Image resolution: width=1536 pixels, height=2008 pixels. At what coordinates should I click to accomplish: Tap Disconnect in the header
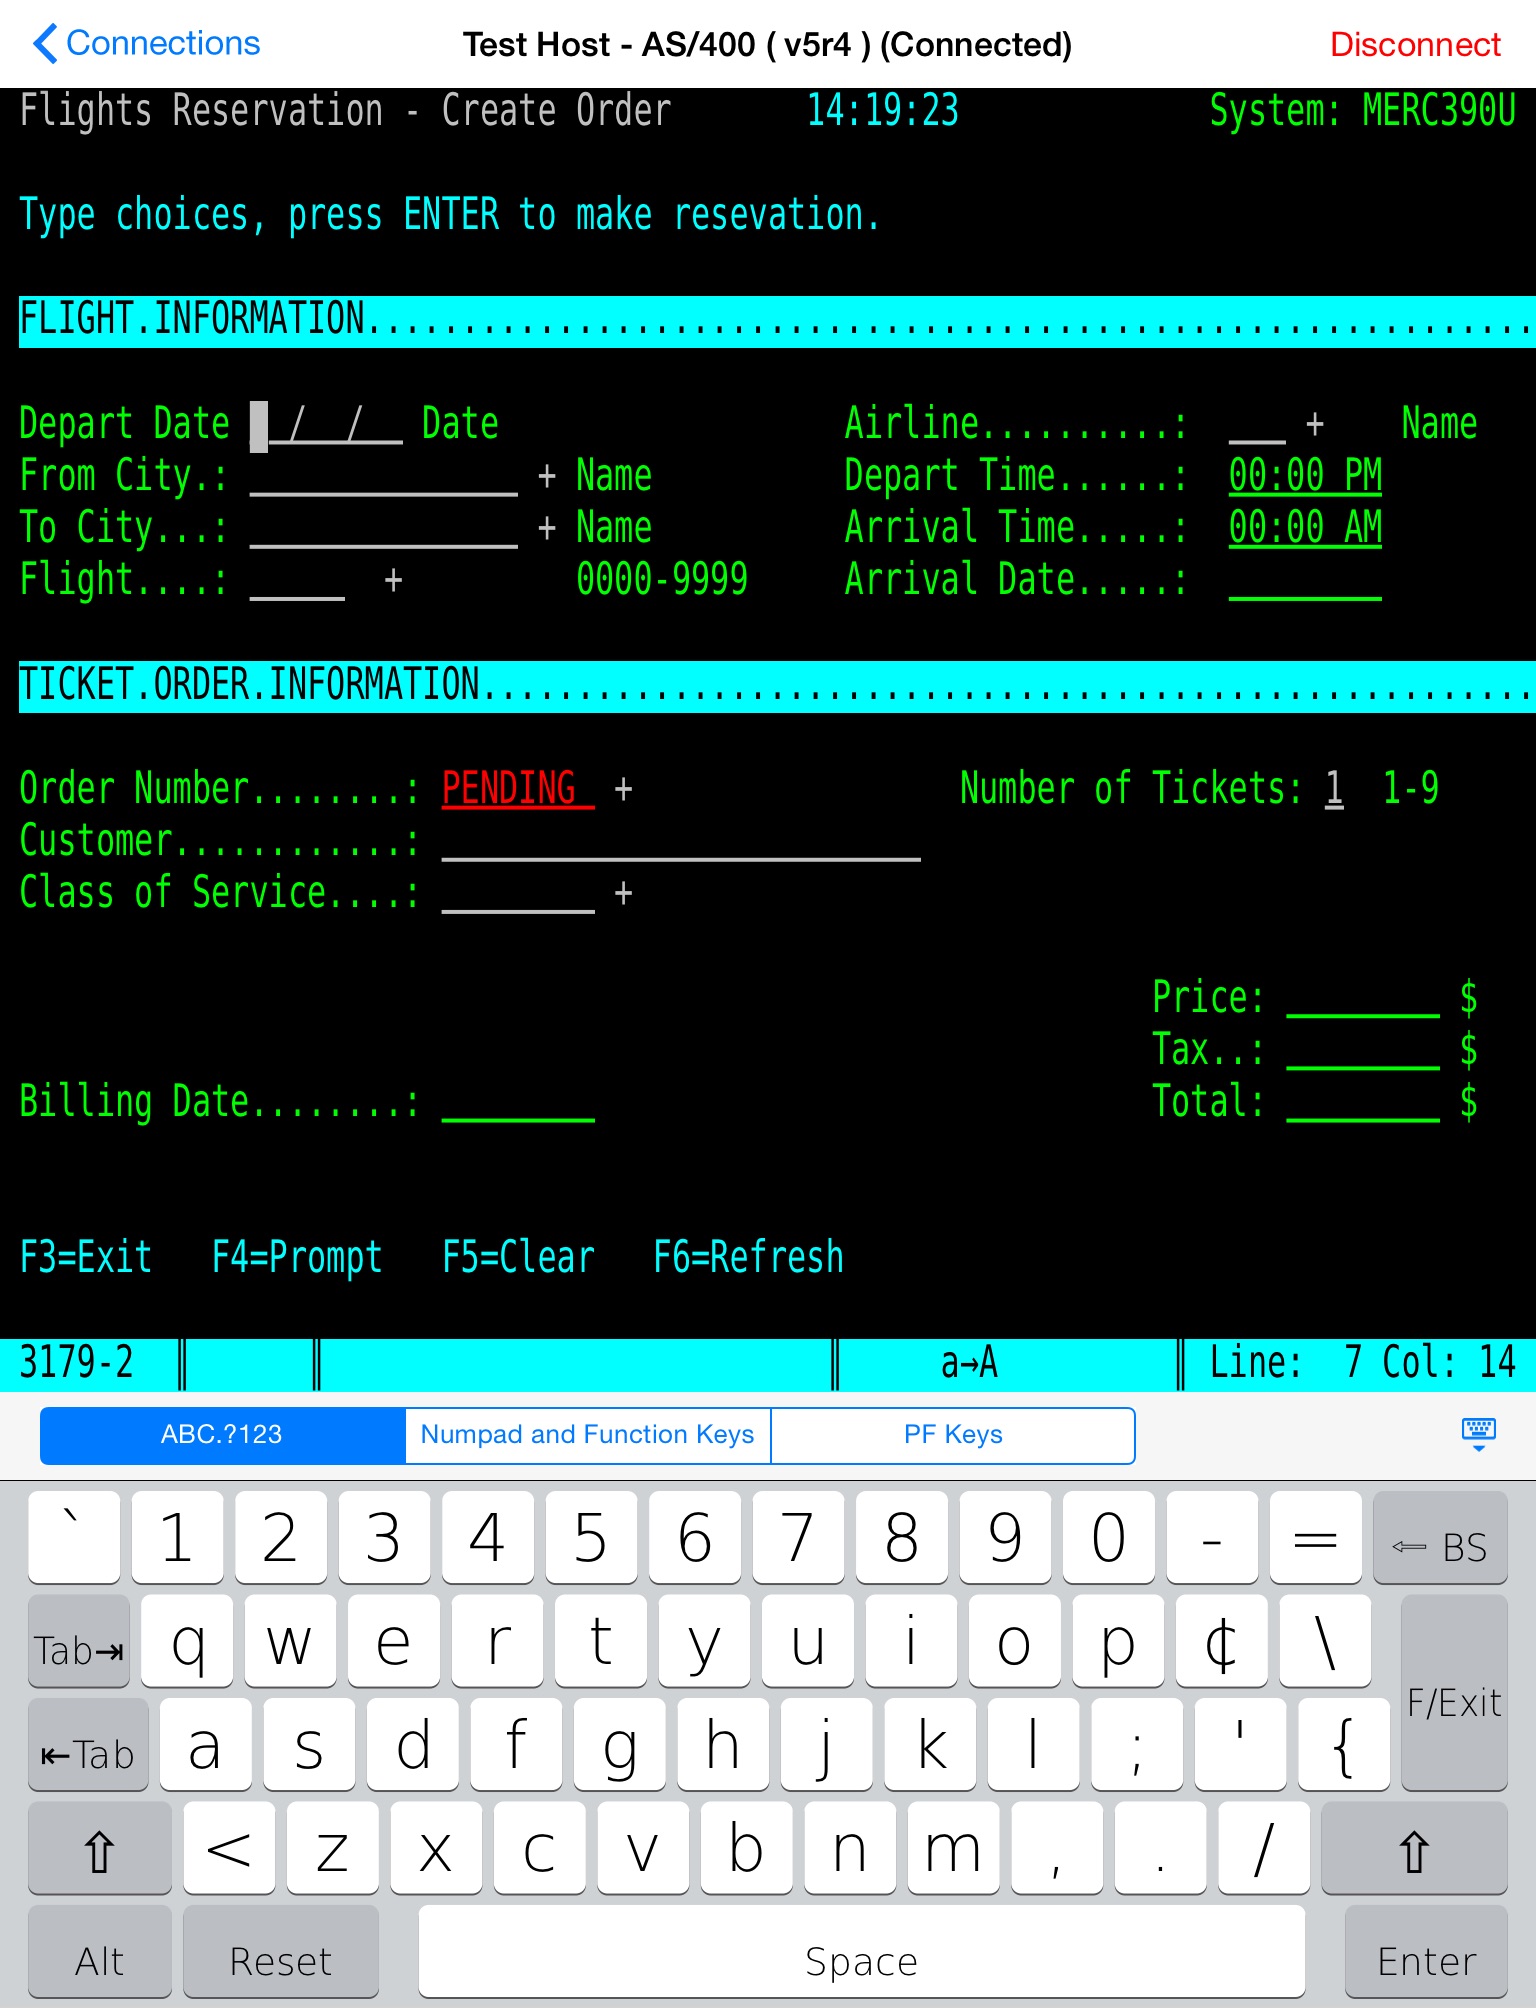1415,44
